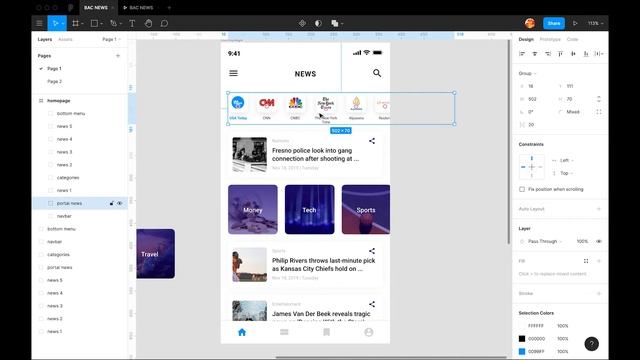The width and height of the screenshot is (640, 360).
Task: Toggle visibility of portal news layer
Action: (x=120, y=203)
